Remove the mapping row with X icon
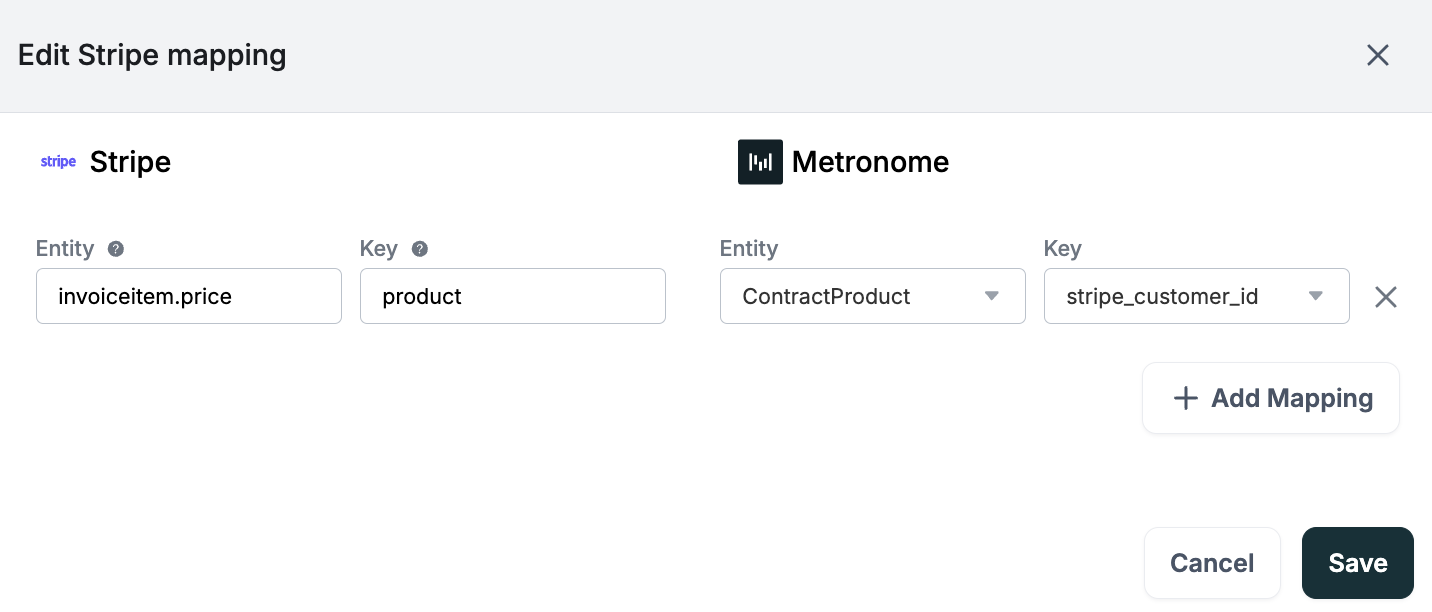This screenshot has width=1432, height=612. click(1385, 297)
